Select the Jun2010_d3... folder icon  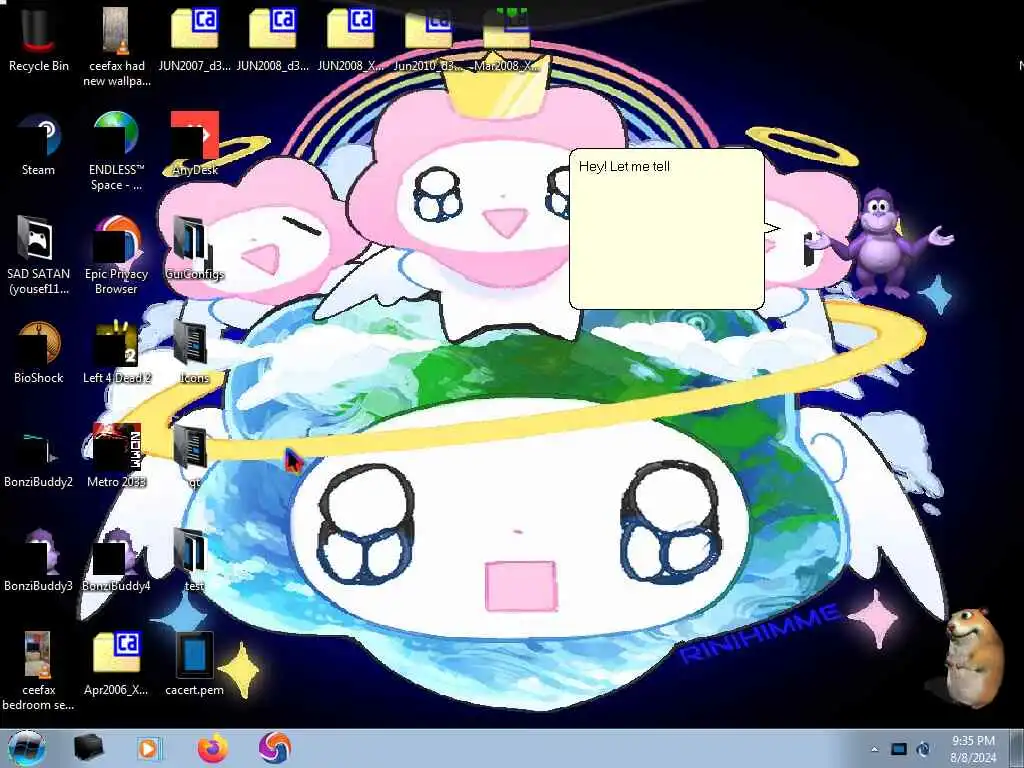[428, 39]
